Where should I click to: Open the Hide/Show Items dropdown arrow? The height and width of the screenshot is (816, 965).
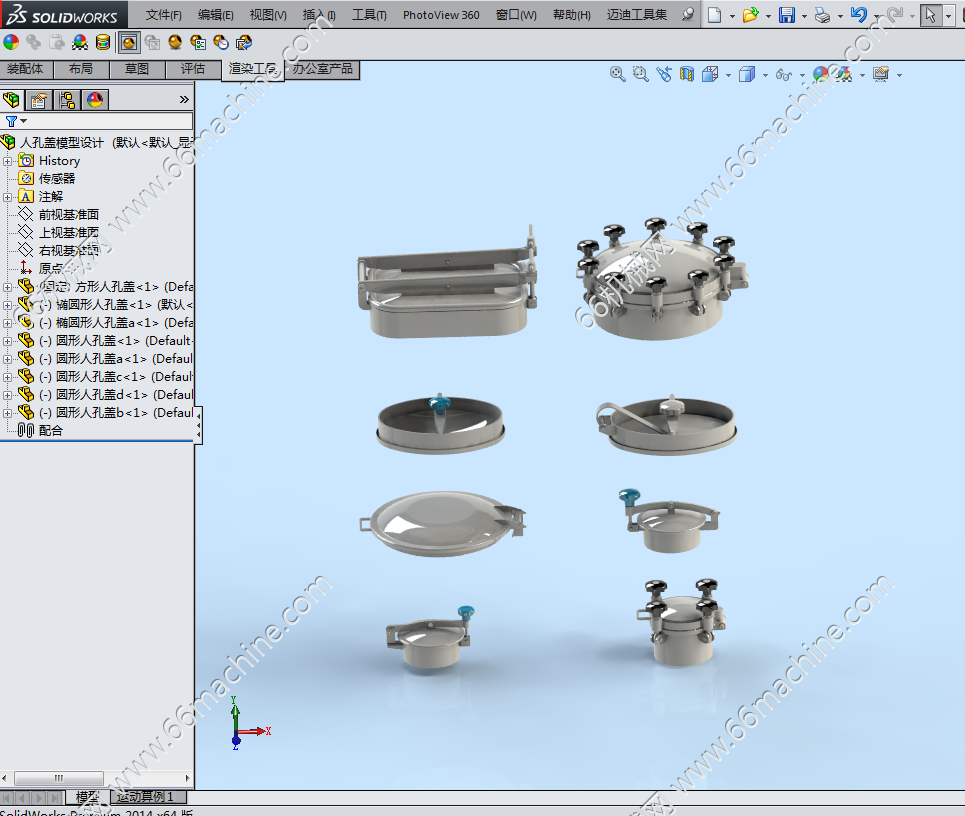(x=802, y=75)
